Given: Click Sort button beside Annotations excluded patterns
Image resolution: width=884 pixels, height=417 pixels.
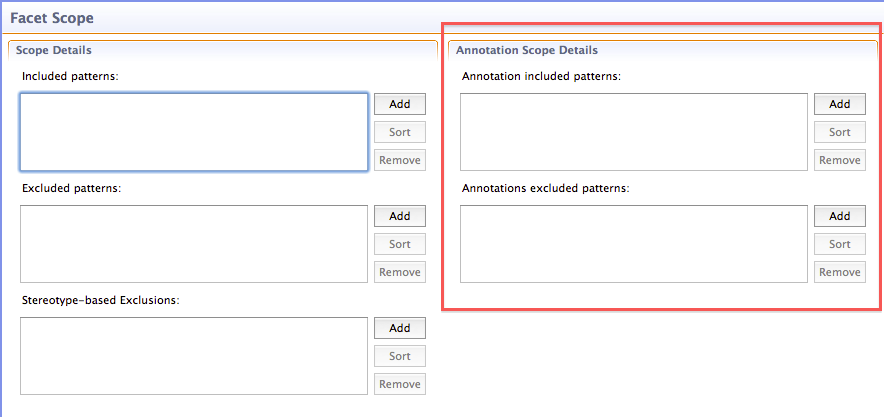Looking at the screenshot, I should click(x=839, y=244).
